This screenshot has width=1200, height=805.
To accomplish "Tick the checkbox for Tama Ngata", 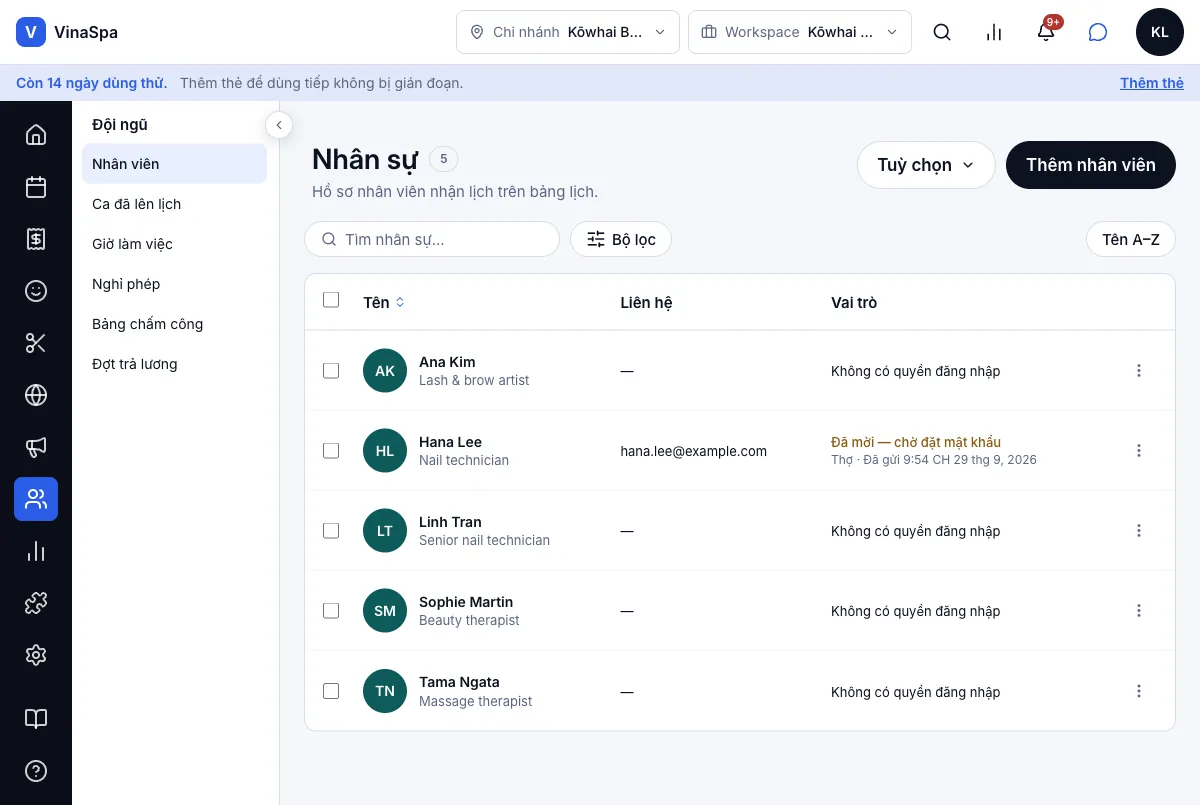I will 331,691.
